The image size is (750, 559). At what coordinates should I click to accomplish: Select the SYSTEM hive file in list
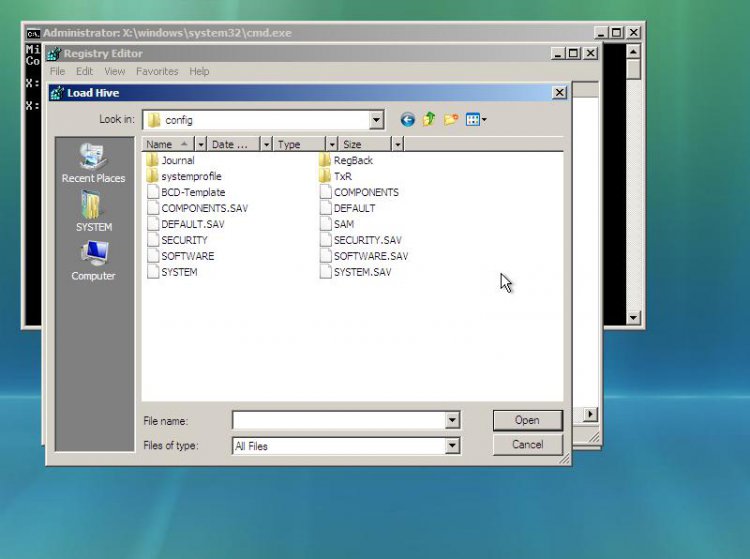point(172,272)
